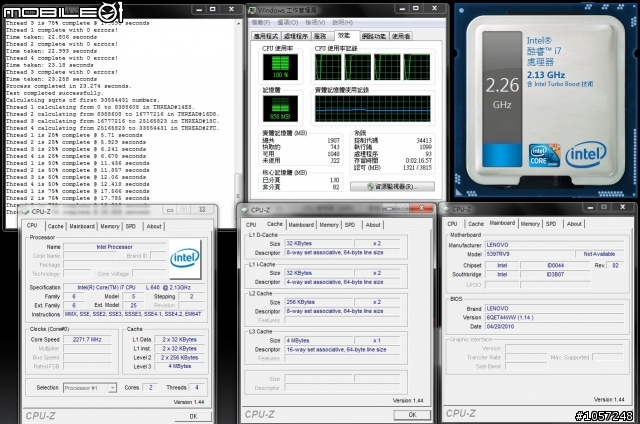Viewport: 640px width, 424px height.
Task: Click the Specification field Intel(R) Core(TM) i7 CPU
Action: (x=134, y=287)
